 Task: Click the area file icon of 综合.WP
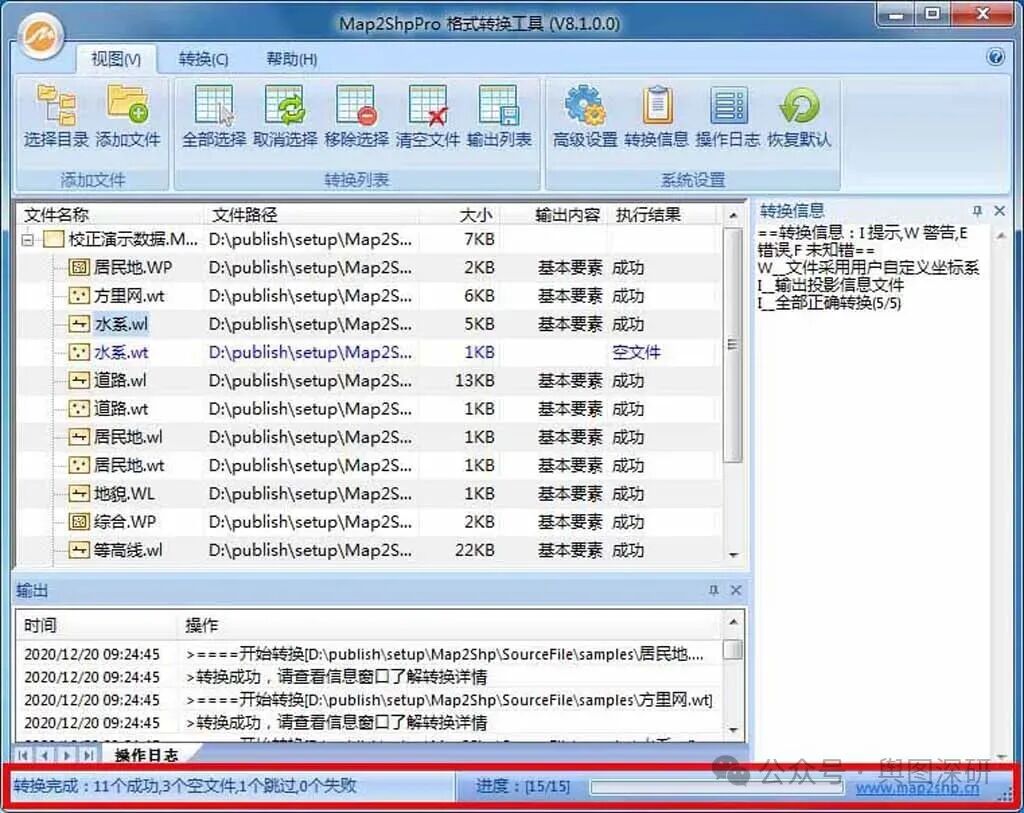tap(79, 522)
